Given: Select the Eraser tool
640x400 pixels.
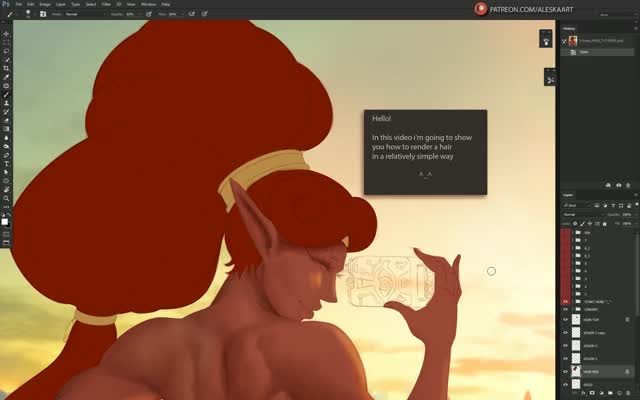Looking at the screenshot, I should point(6,120).
